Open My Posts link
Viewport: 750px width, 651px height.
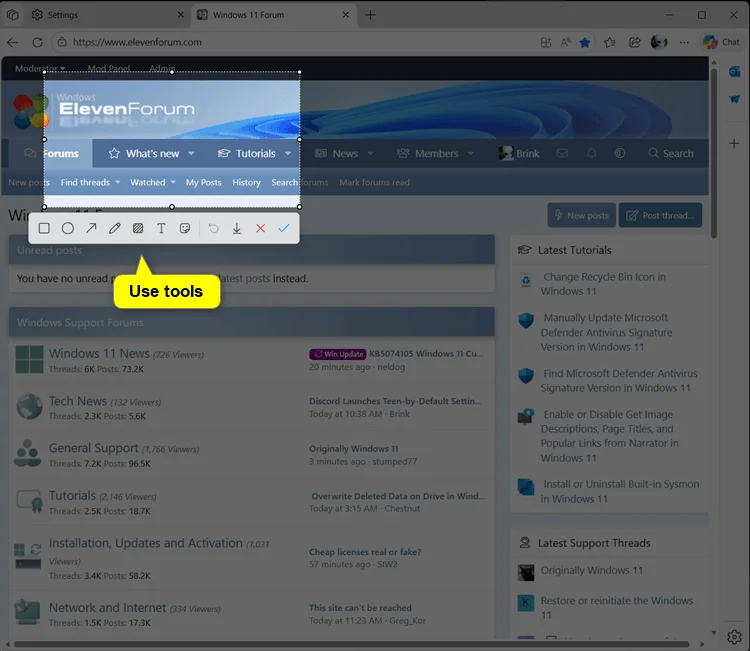(x=203, y=182)
